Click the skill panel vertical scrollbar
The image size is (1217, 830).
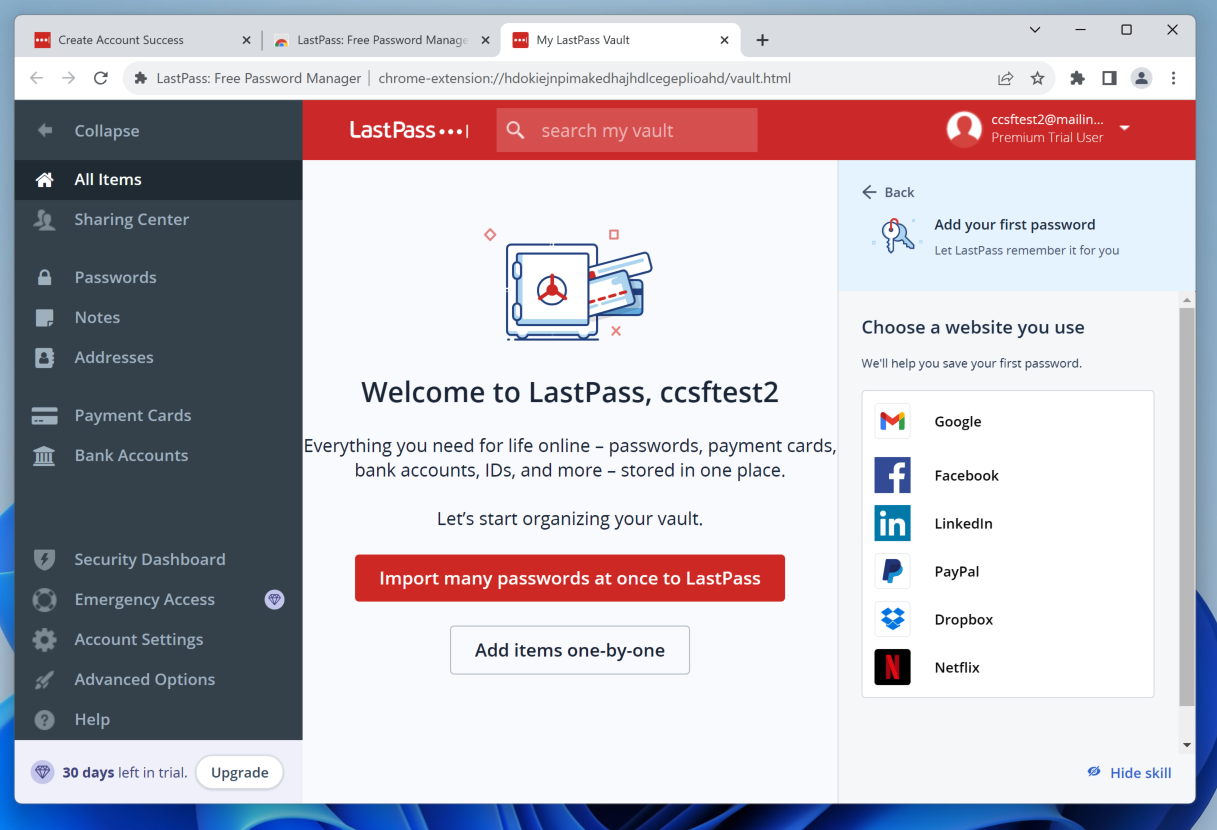(1187, 507)
